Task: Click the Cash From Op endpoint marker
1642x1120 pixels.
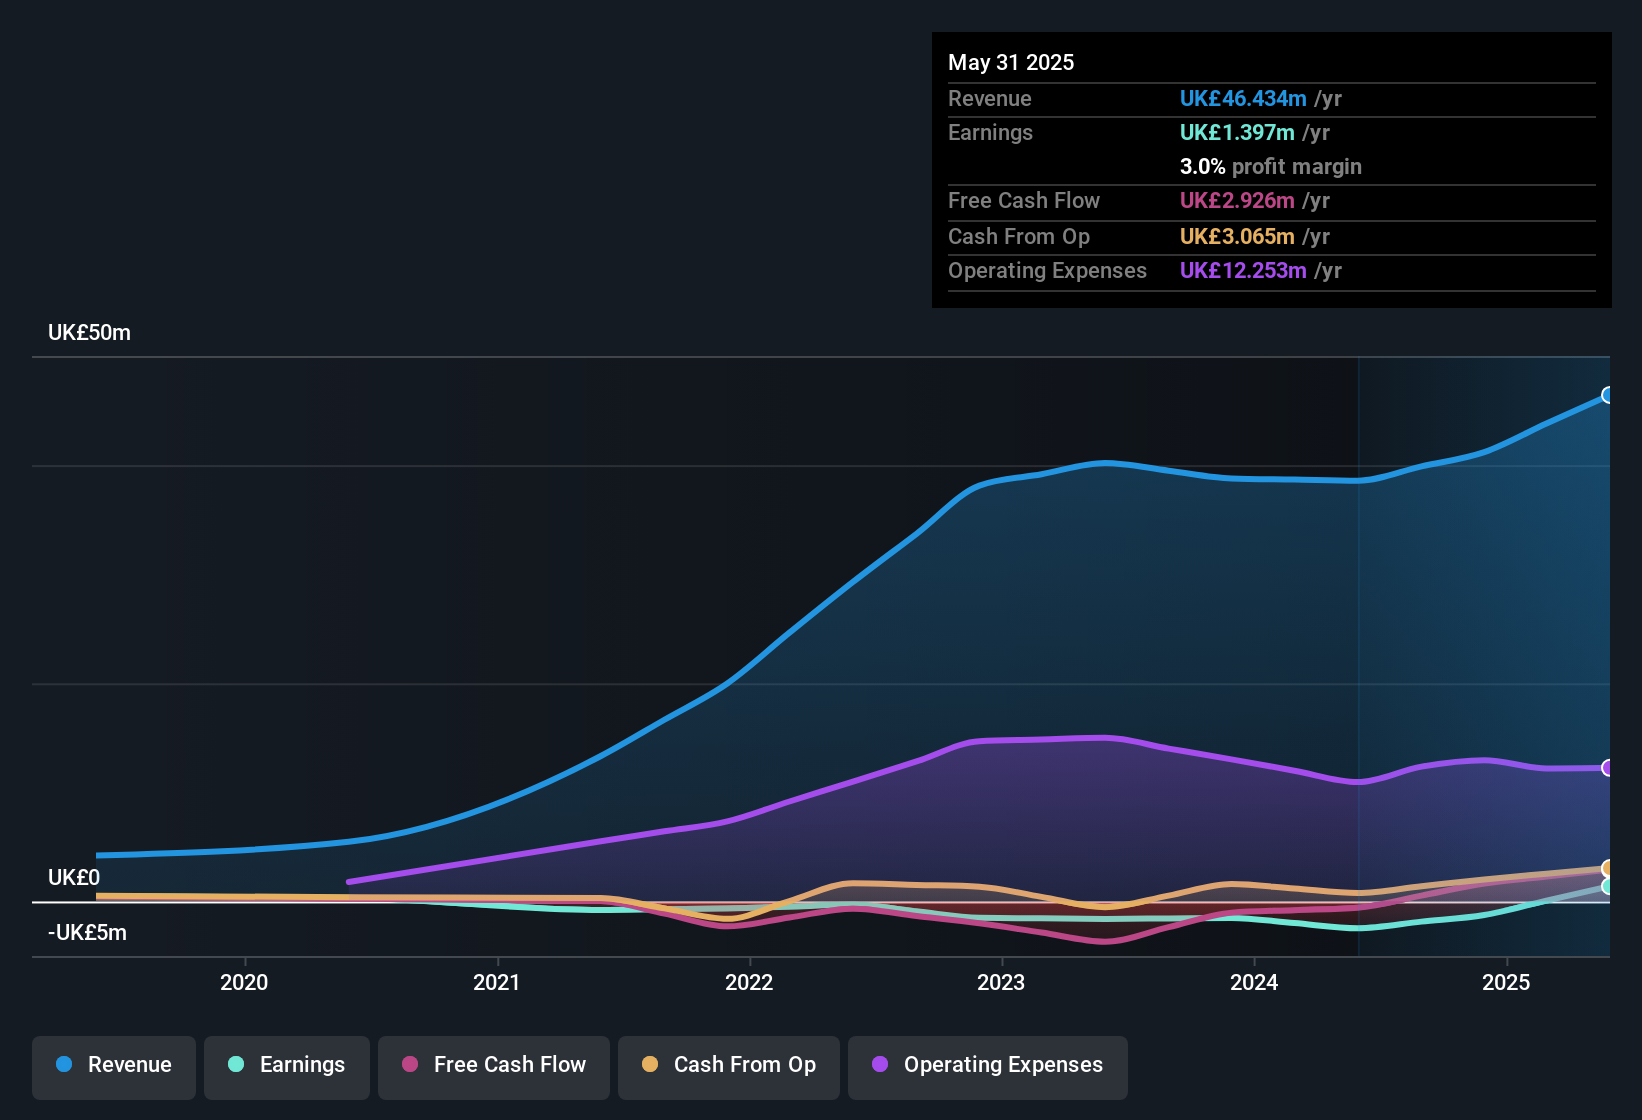Action: 1608,869
